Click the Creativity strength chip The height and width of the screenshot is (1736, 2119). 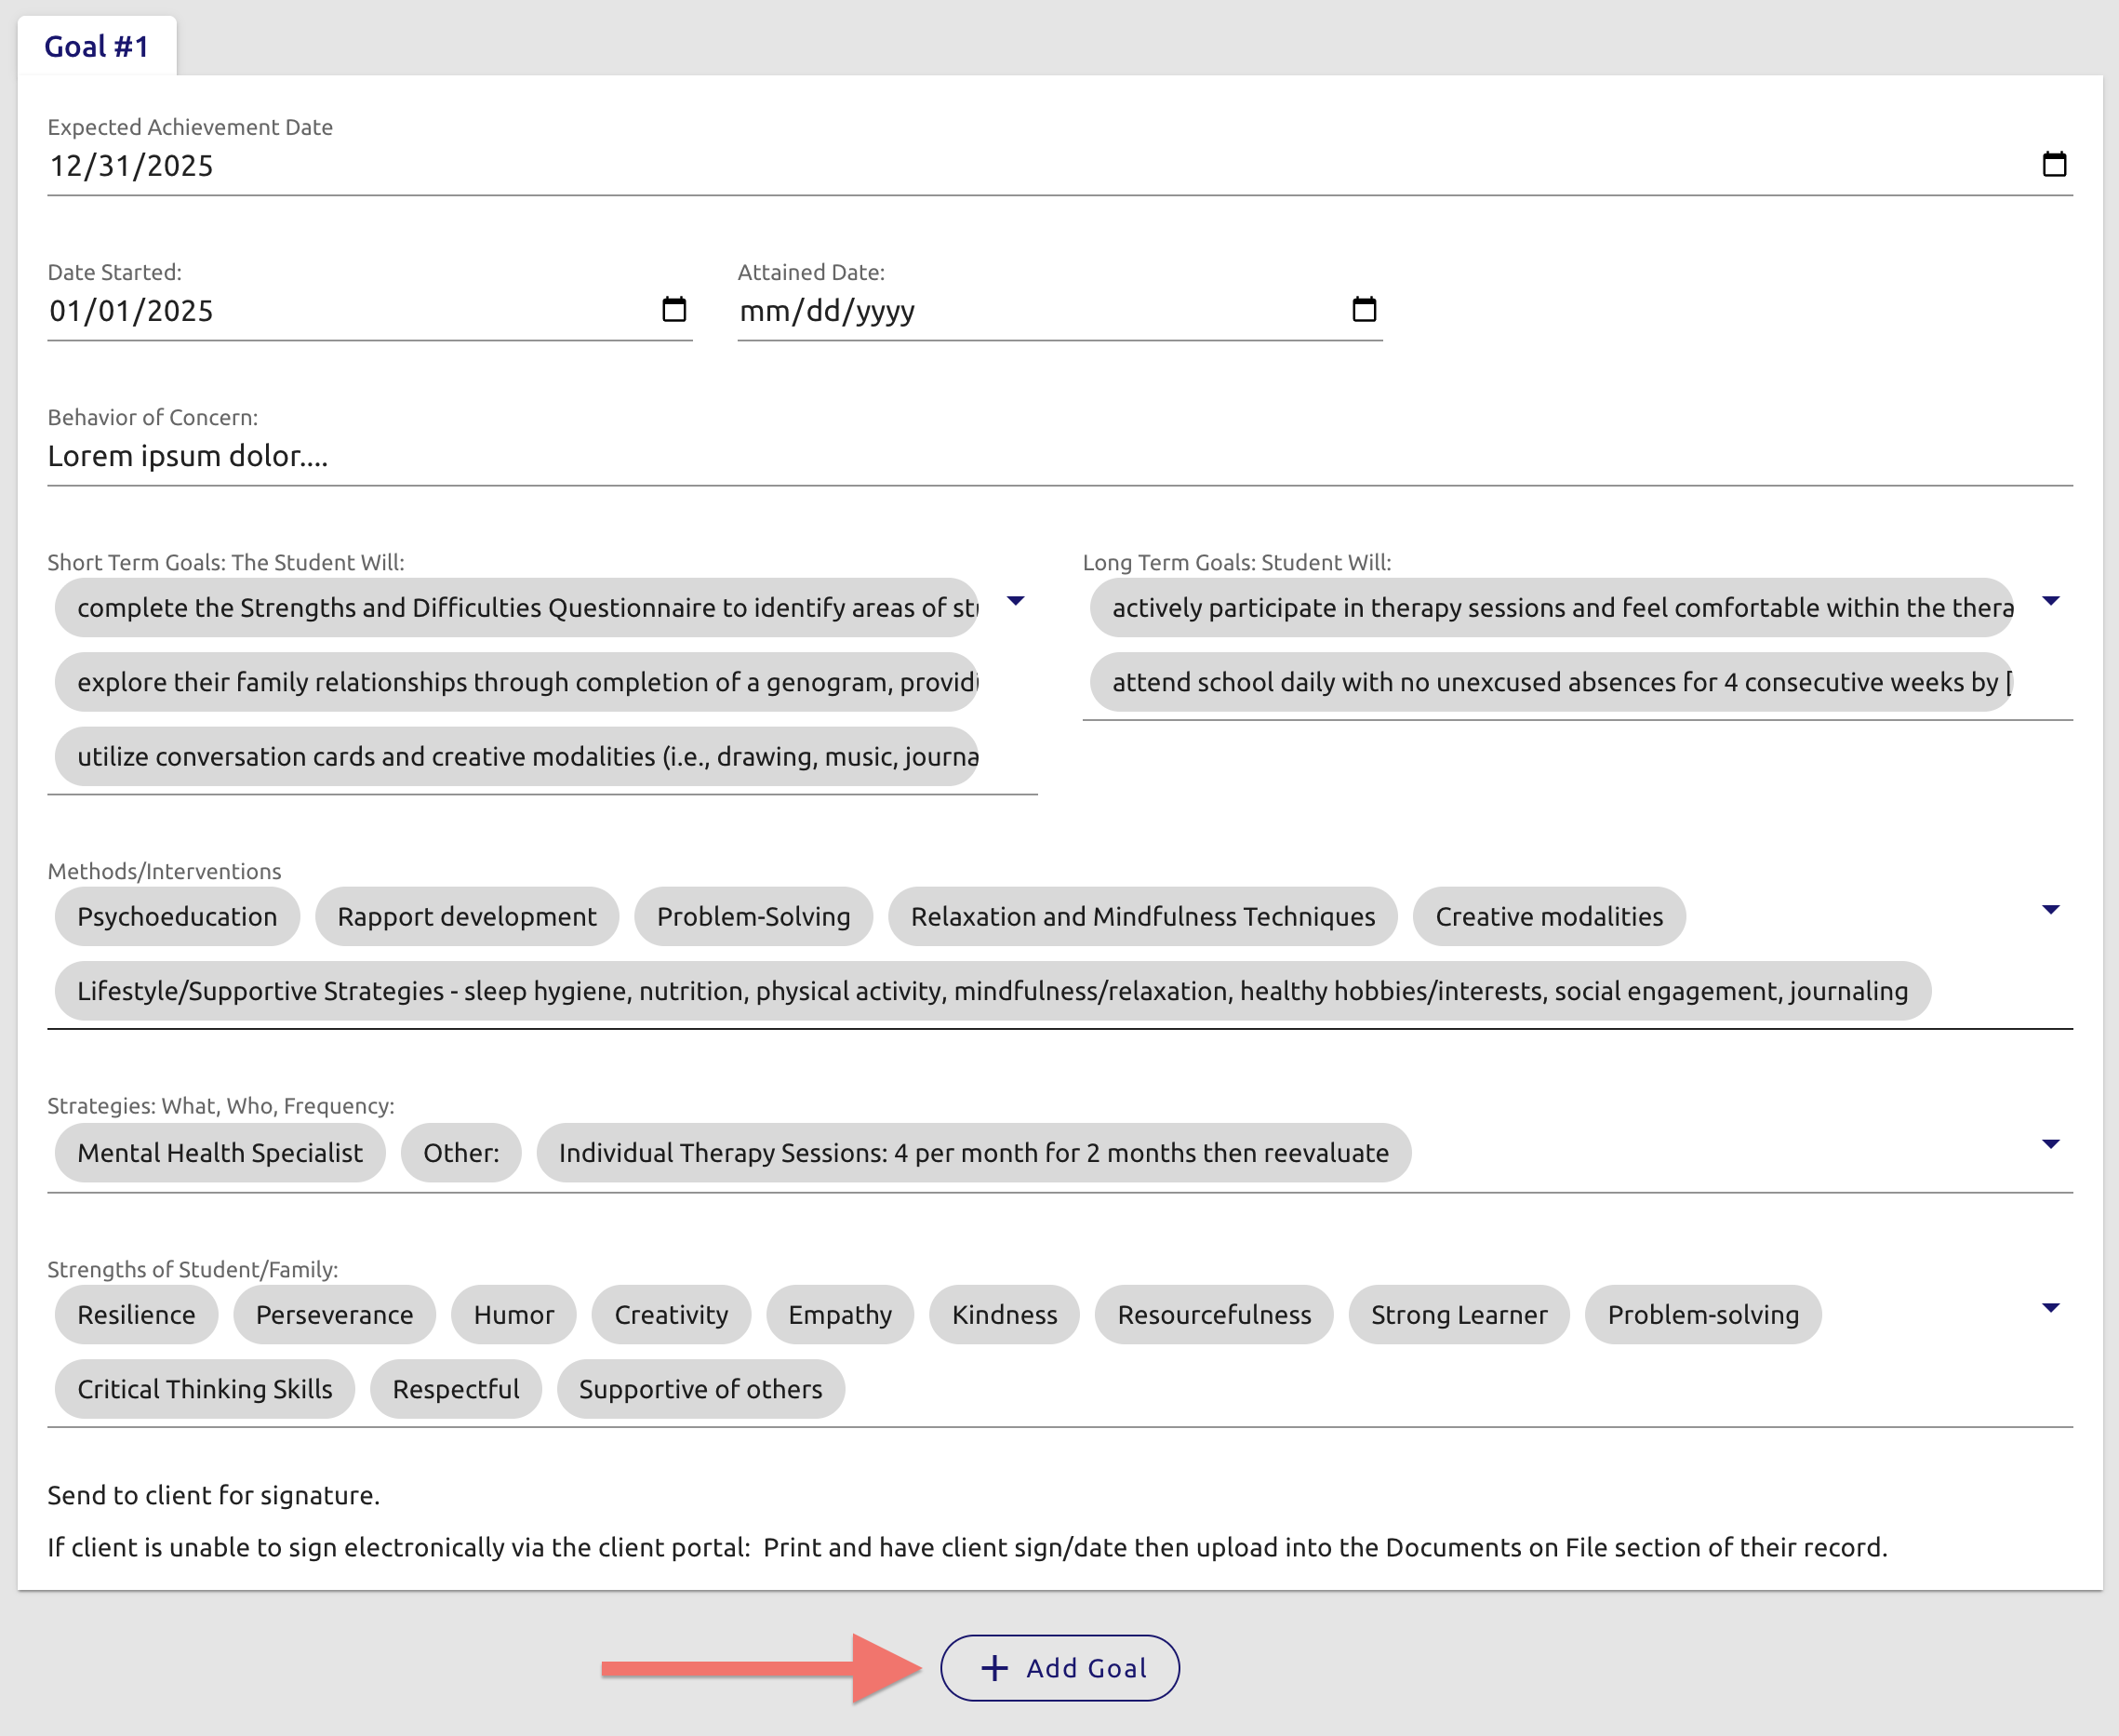(671, 1314)
